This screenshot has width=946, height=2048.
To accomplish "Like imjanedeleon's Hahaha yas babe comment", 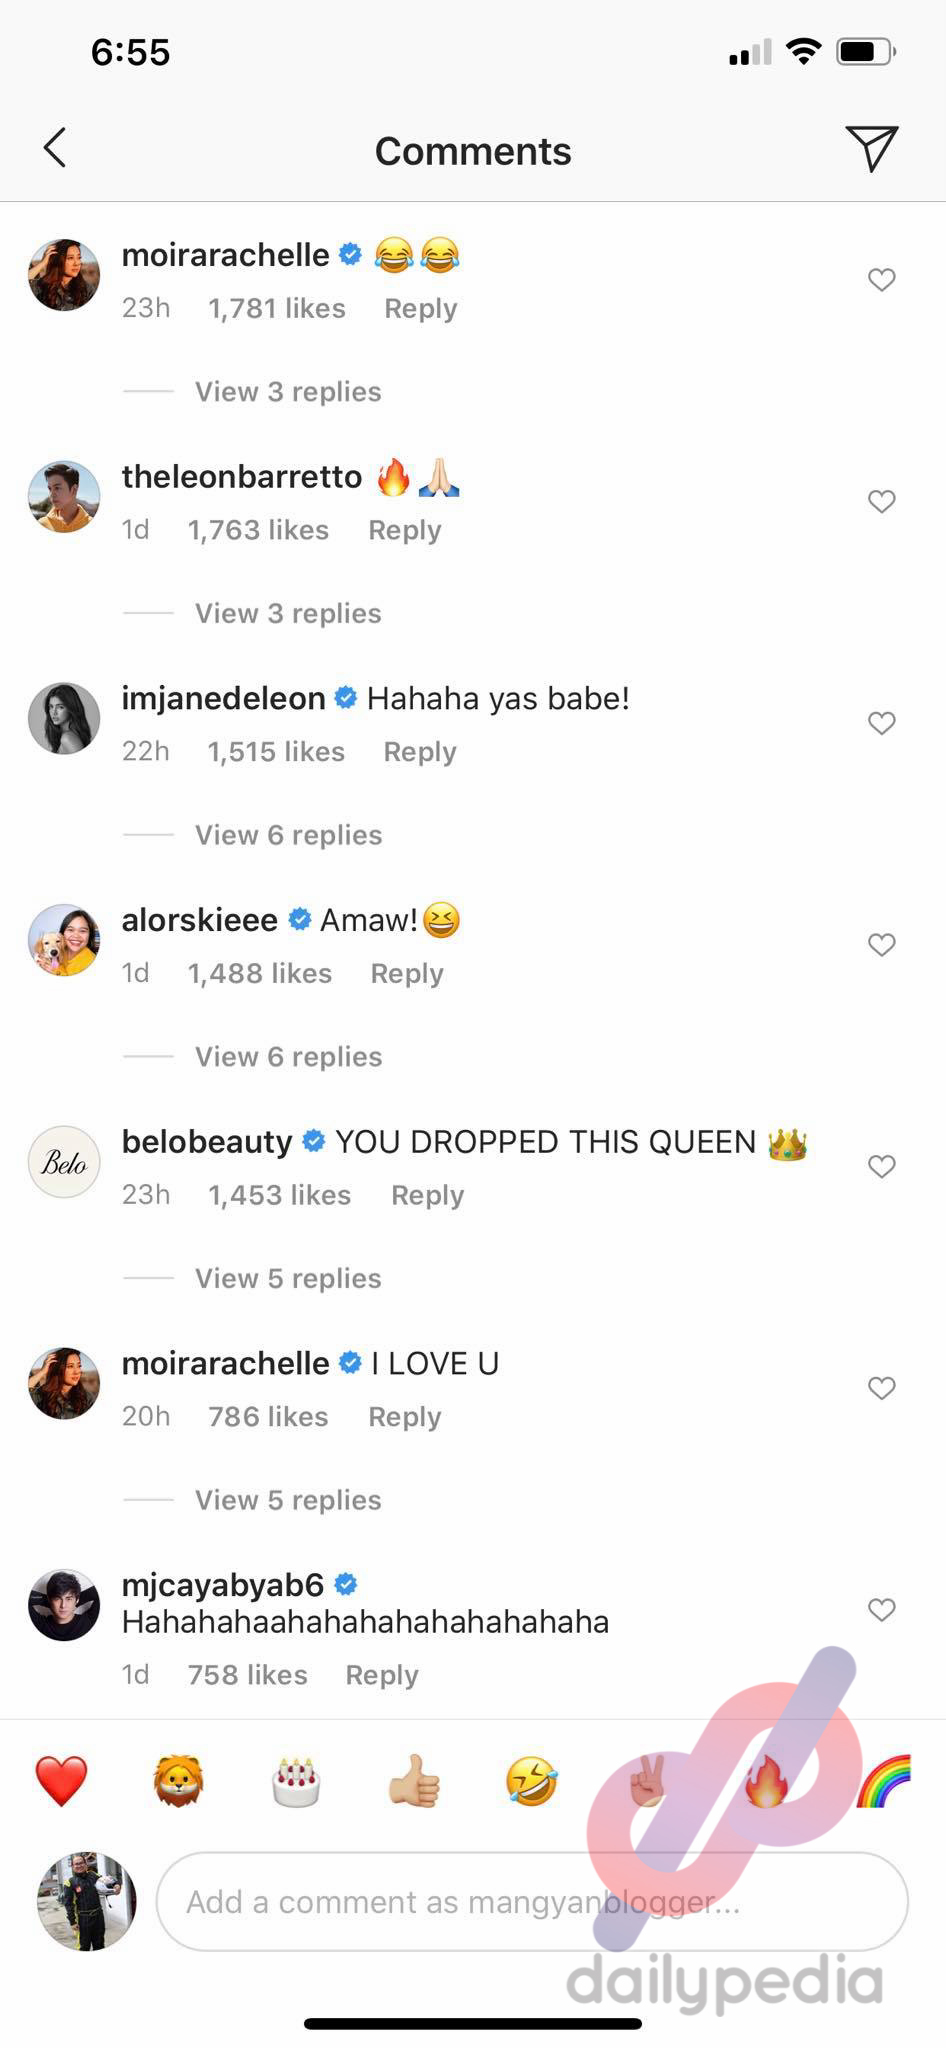I will click(881, 723).
